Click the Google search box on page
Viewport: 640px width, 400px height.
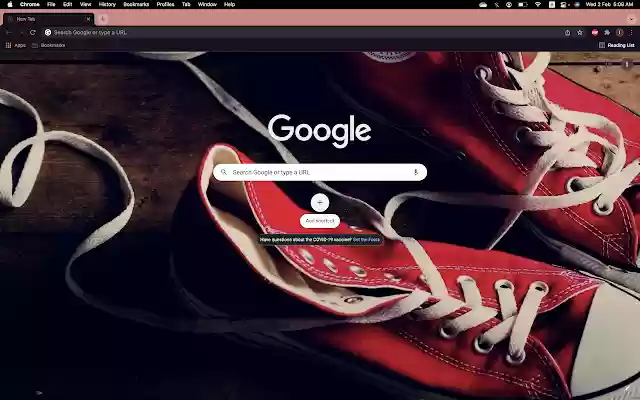coord(320,172)
